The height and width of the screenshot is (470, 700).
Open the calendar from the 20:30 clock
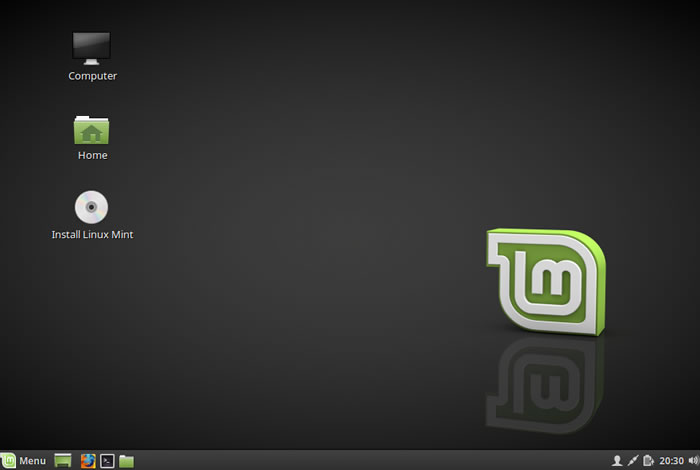(671, 461)
